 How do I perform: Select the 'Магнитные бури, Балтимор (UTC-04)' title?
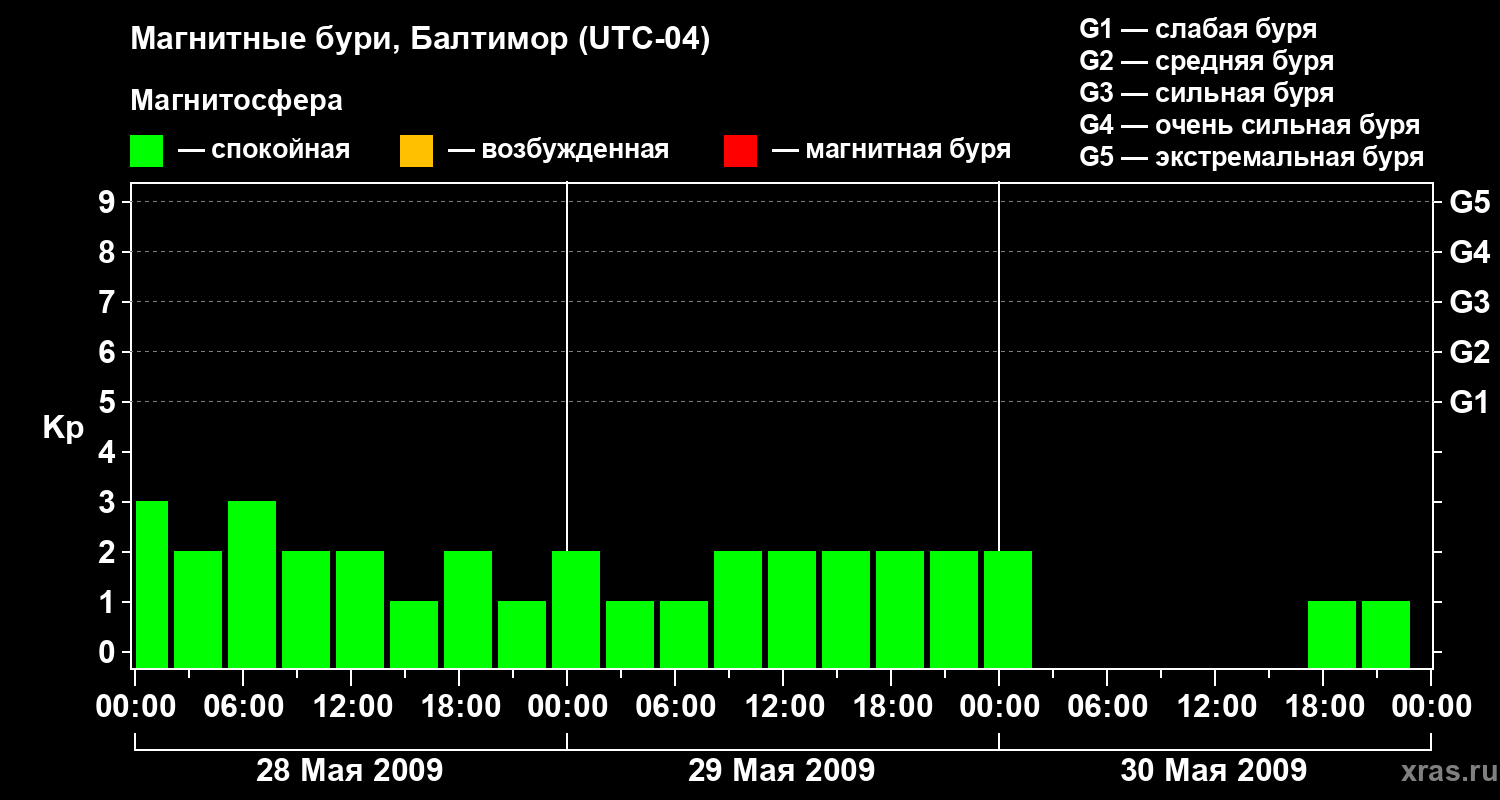coord(420,40)
